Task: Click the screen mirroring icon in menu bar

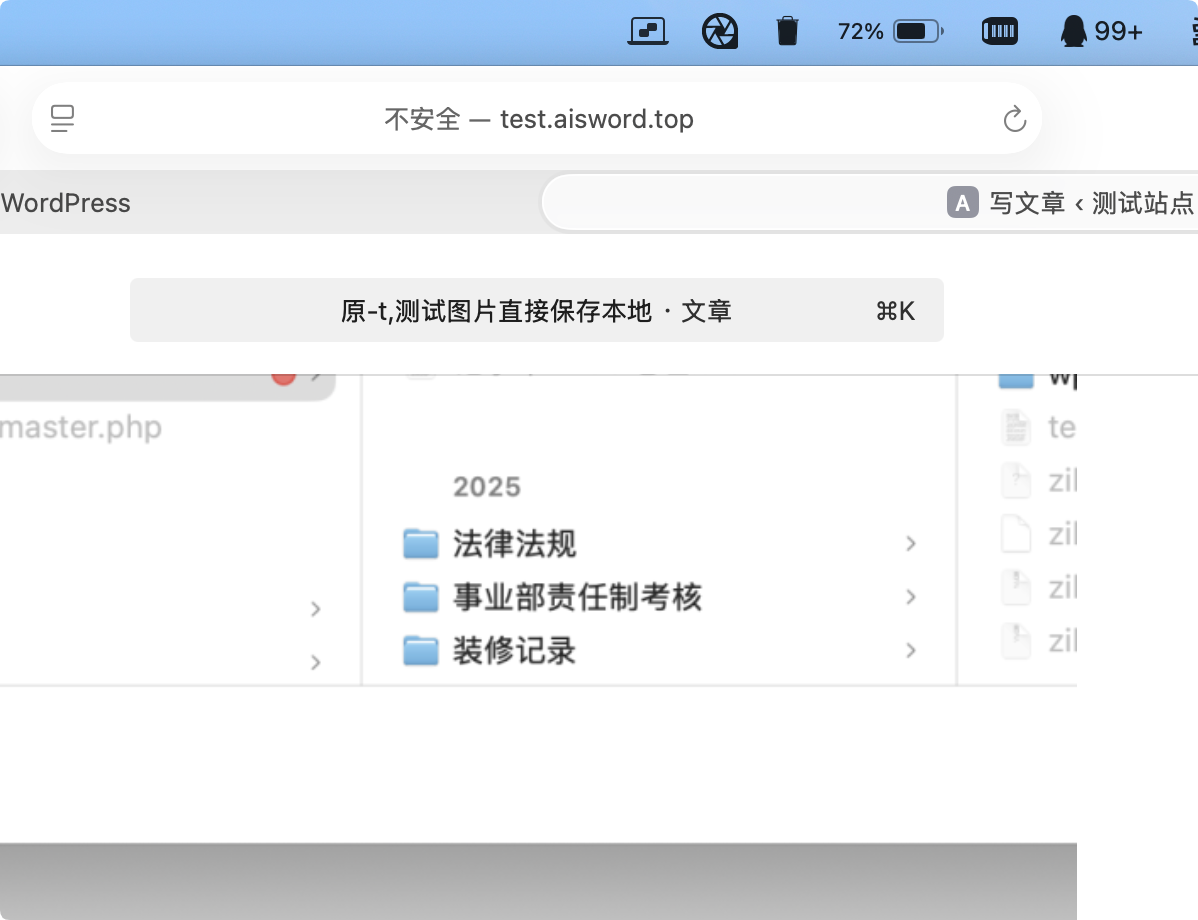Action: [x=648, y=32]
